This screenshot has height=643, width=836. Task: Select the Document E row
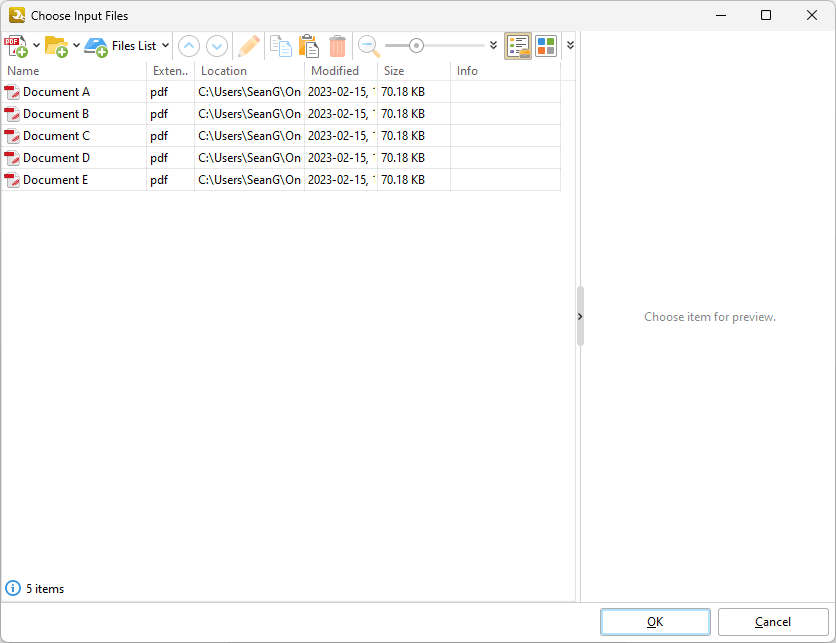[281, 180]
